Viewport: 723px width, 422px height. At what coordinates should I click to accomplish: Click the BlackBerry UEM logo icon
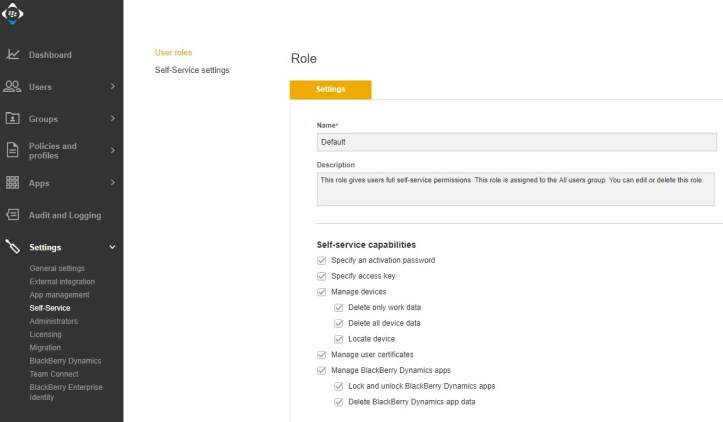(x=12, y=14)
